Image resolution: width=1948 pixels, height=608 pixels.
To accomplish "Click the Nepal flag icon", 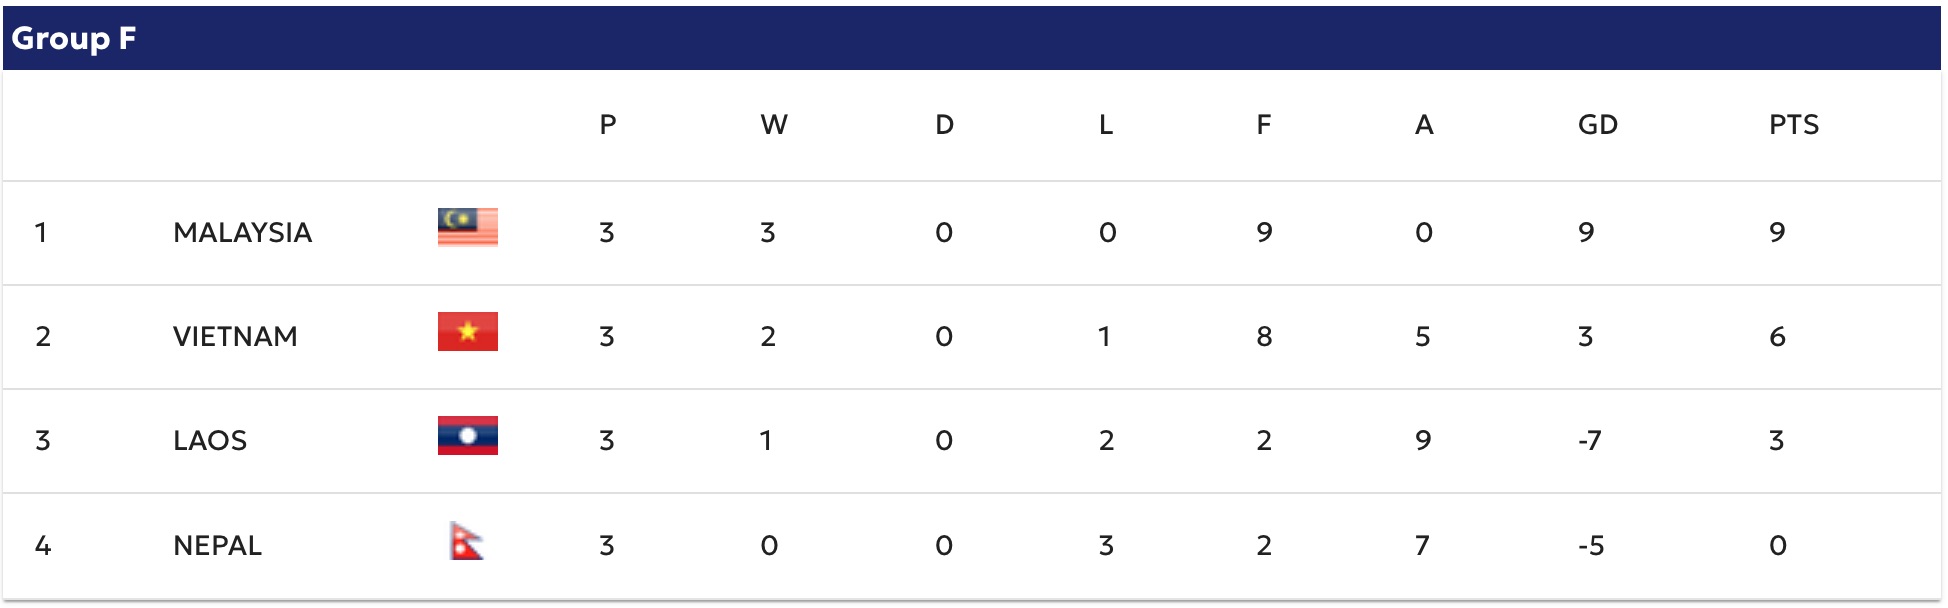I will point(466,541).
